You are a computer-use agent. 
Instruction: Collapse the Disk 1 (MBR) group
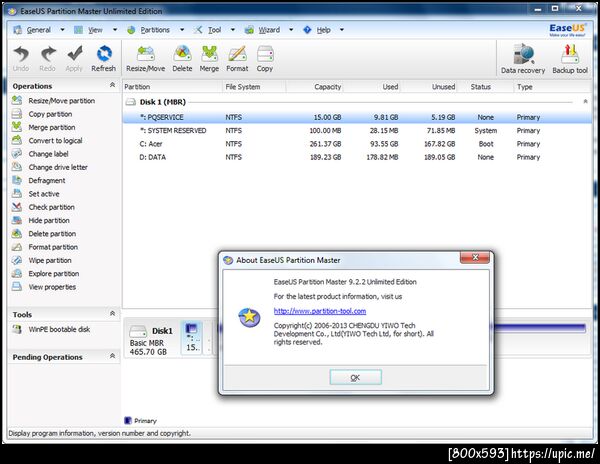(x=585, y=102)
